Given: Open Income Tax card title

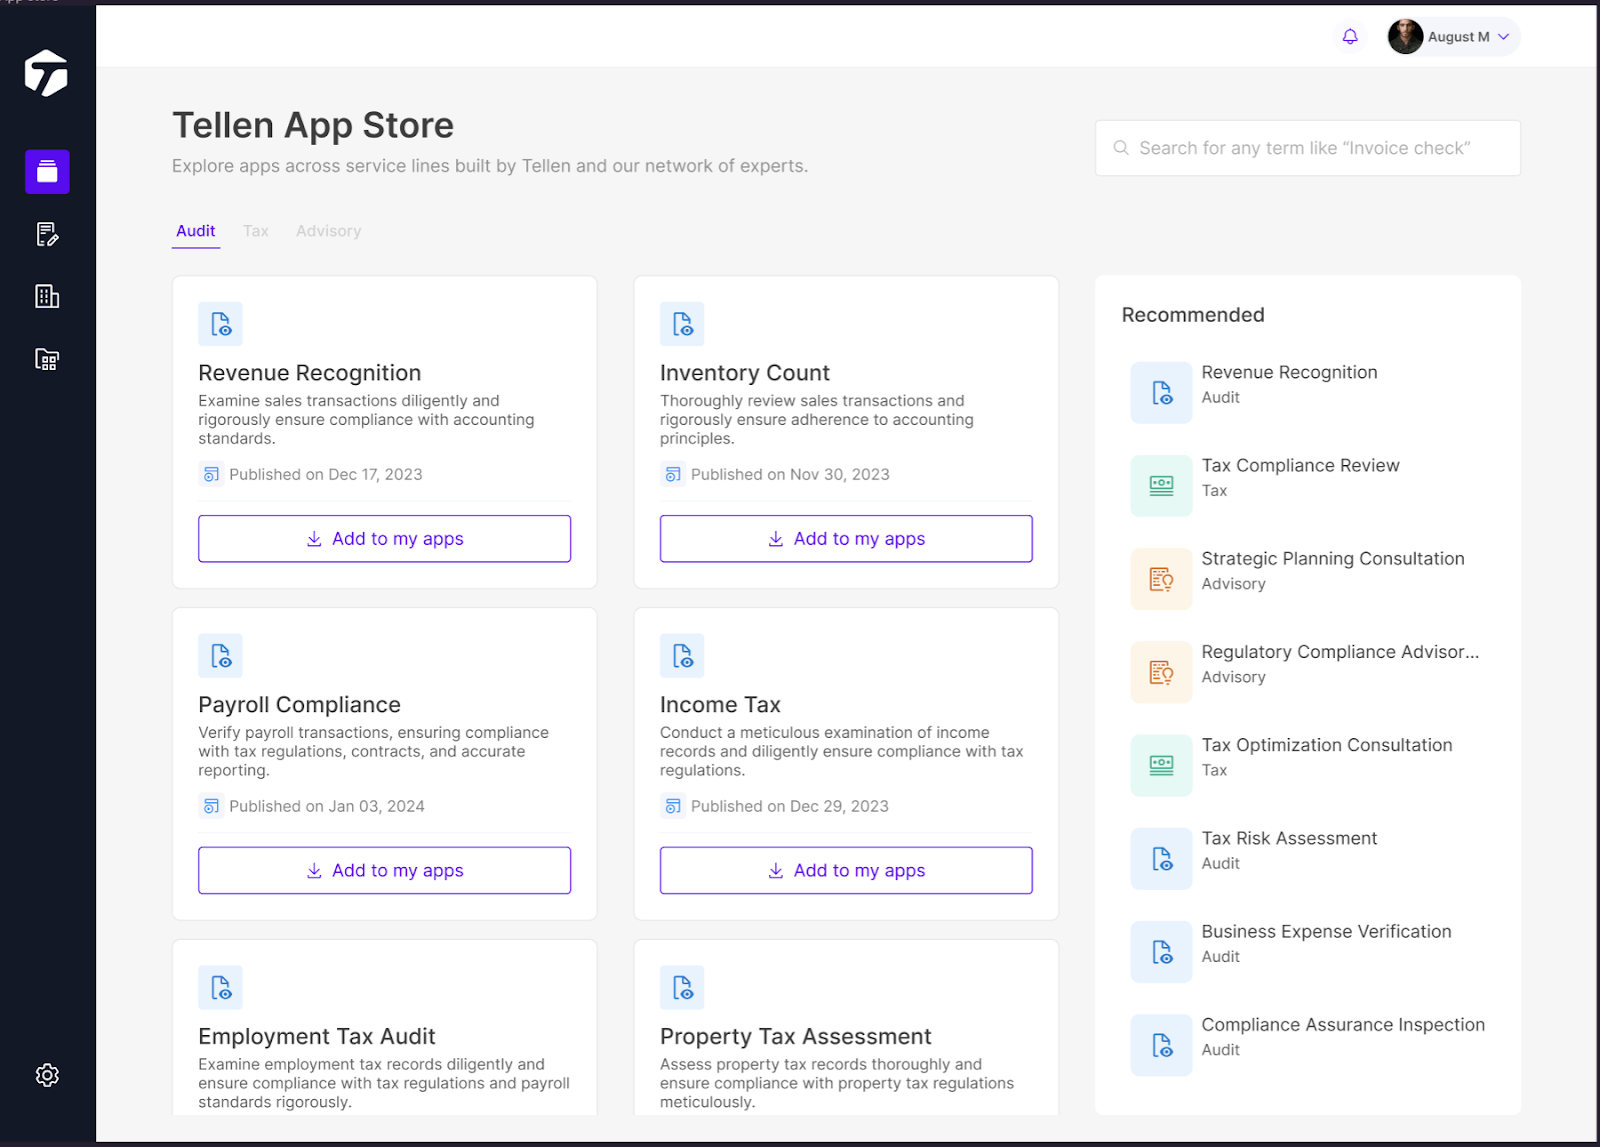Looking at the screenshot, I should click(720, 705).
